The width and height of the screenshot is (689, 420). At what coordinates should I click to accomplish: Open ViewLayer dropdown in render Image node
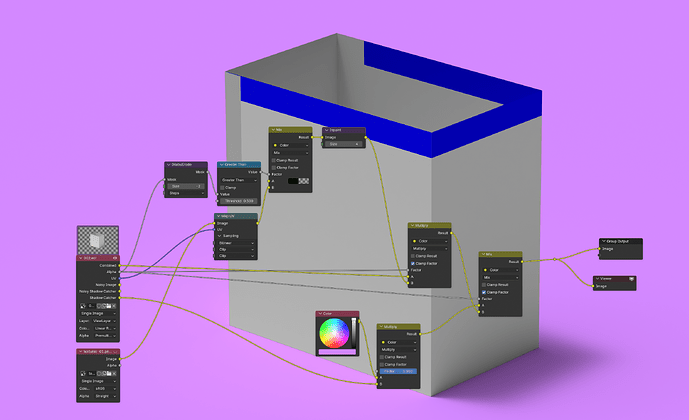[x=104, y=321]
